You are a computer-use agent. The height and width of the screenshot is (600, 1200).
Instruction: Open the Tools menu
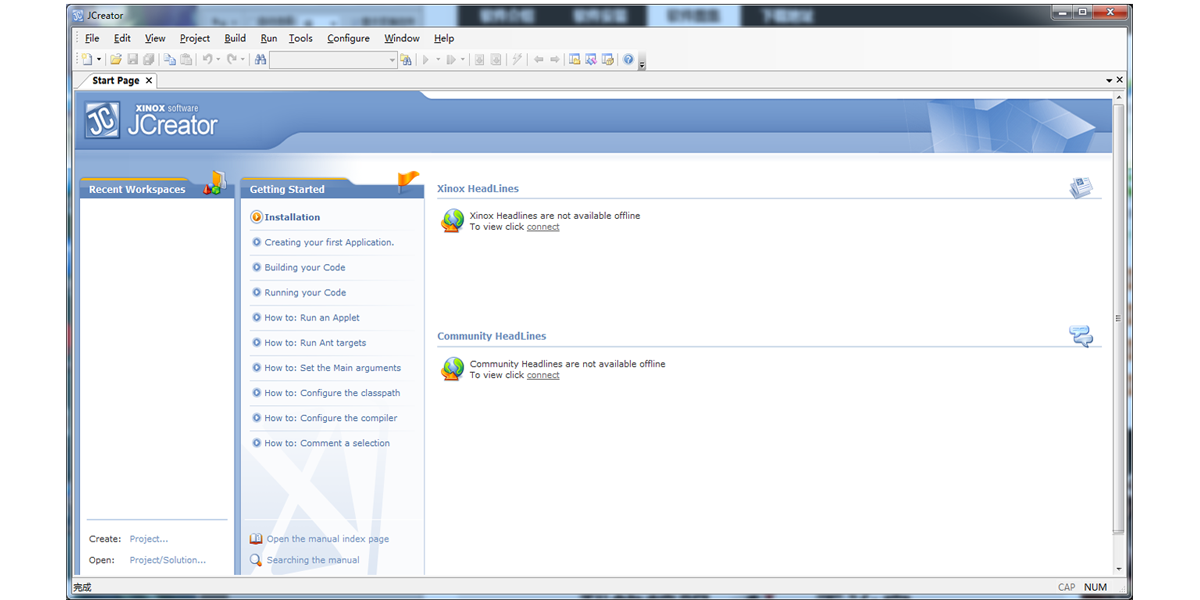[301, 38]
